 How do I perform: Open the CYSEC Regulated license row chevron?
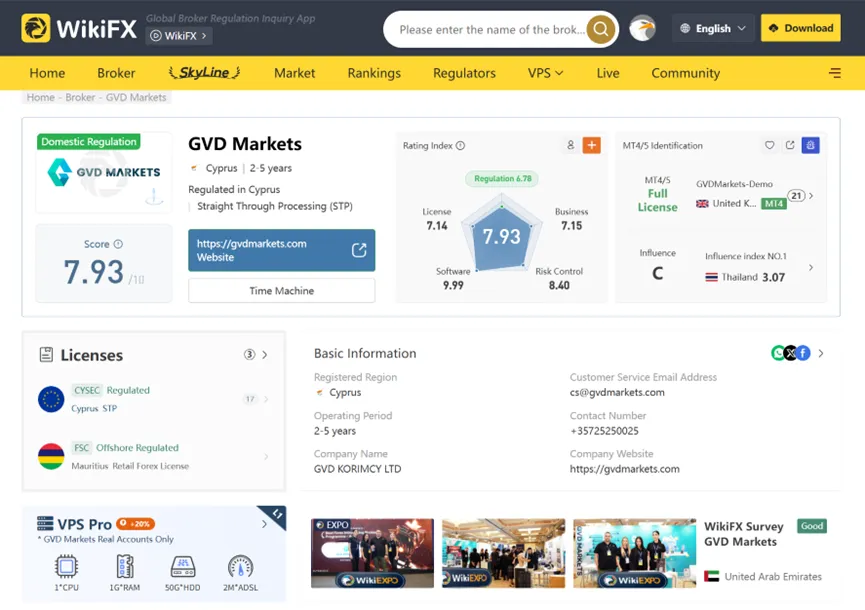[266, 399]
